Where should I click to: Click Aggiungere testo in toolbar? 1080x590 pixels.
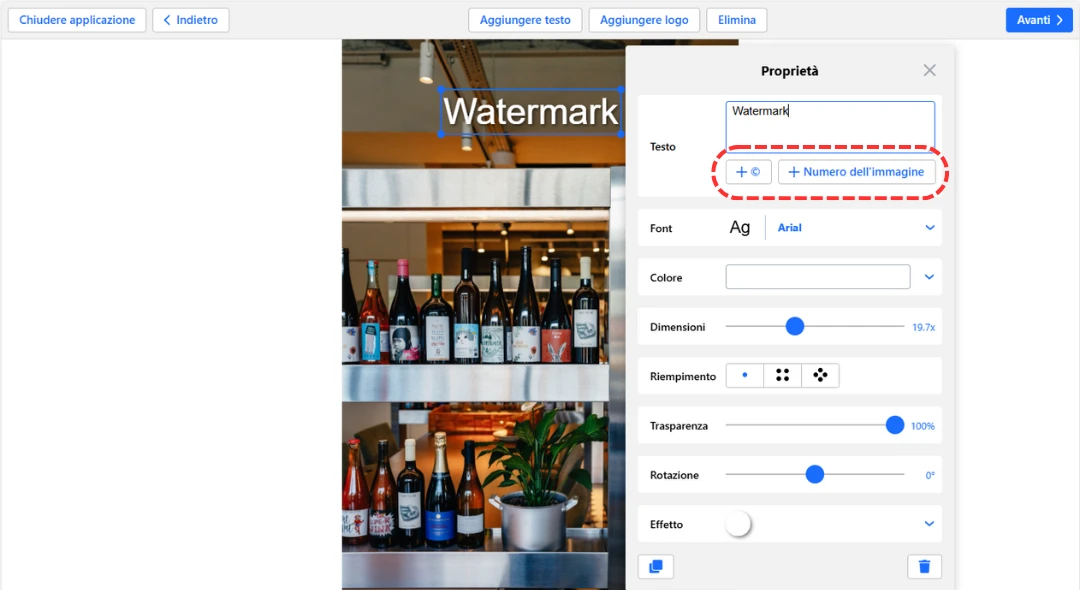[525, 20]
